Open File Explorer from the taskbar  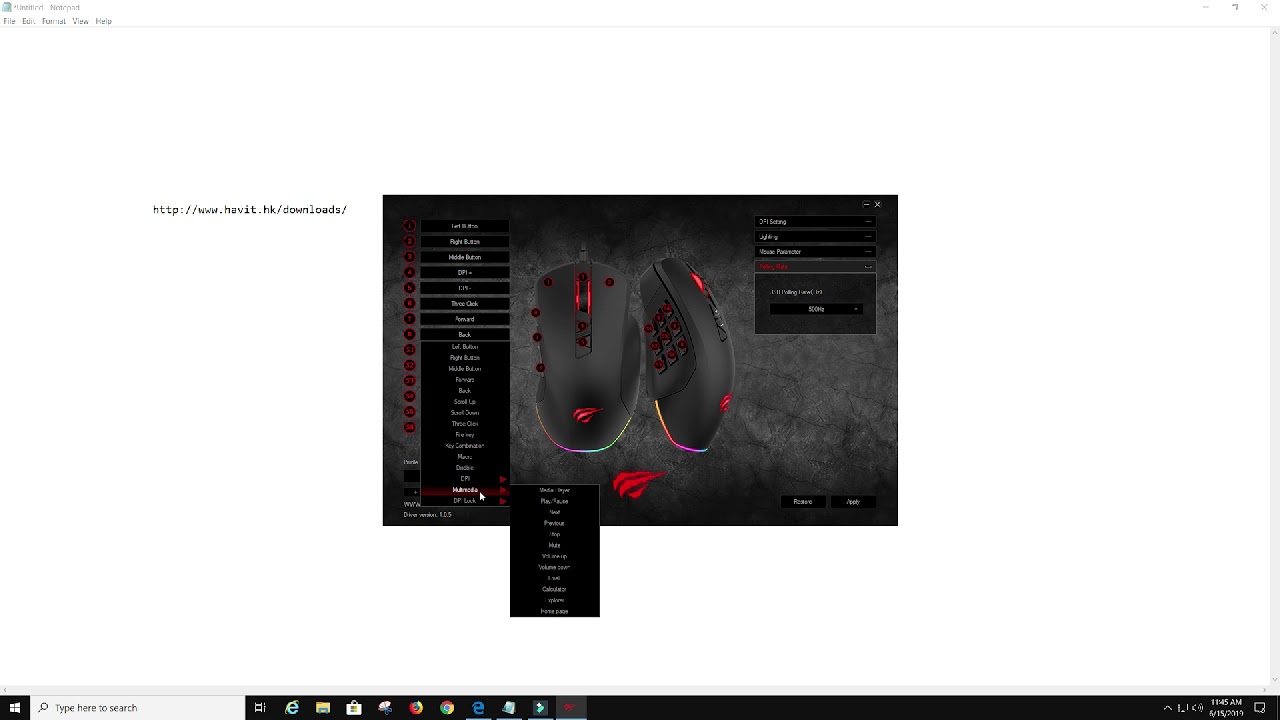pos(323,708)
